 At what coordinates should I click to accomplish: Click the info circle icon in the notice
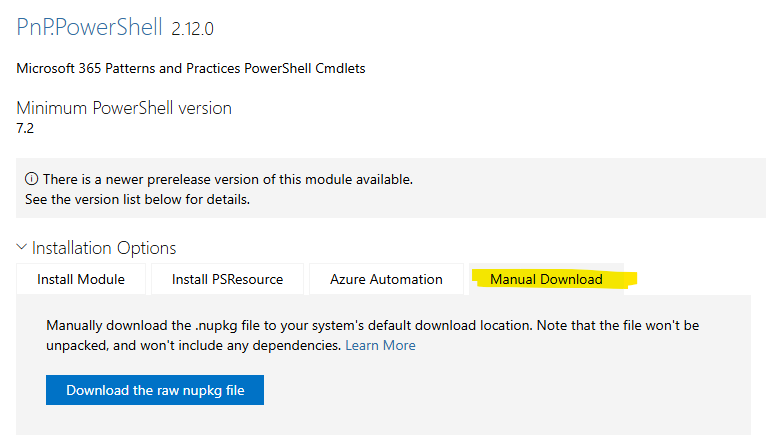point(31,178)
